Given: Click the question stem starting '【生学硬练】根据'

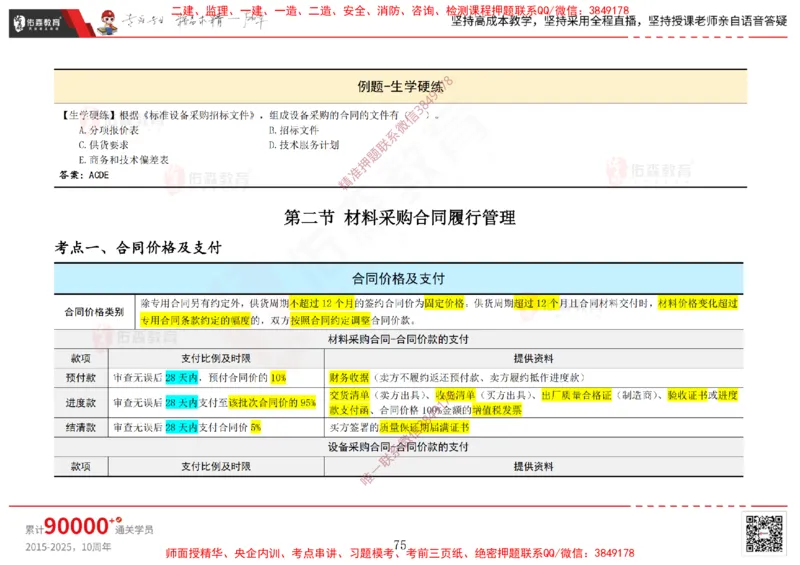Looking at the screenshot, I should pos(249,115).
